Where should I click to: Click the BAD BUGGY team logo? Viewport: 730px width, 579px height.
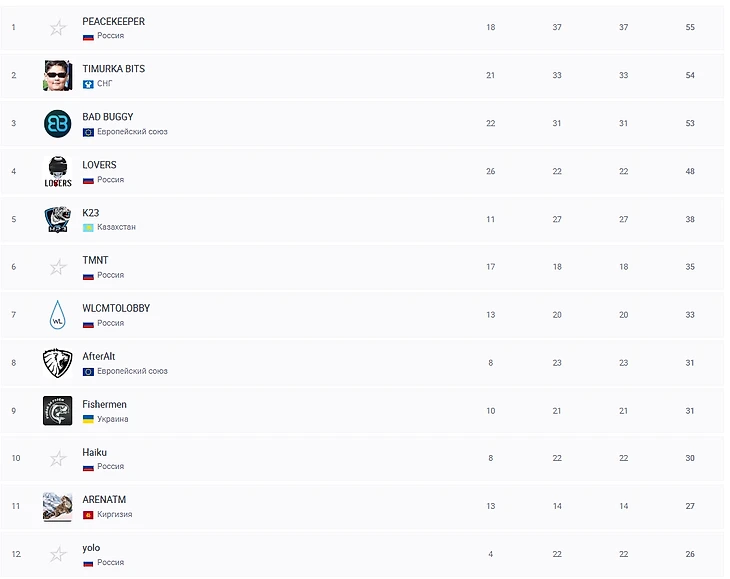58,124
